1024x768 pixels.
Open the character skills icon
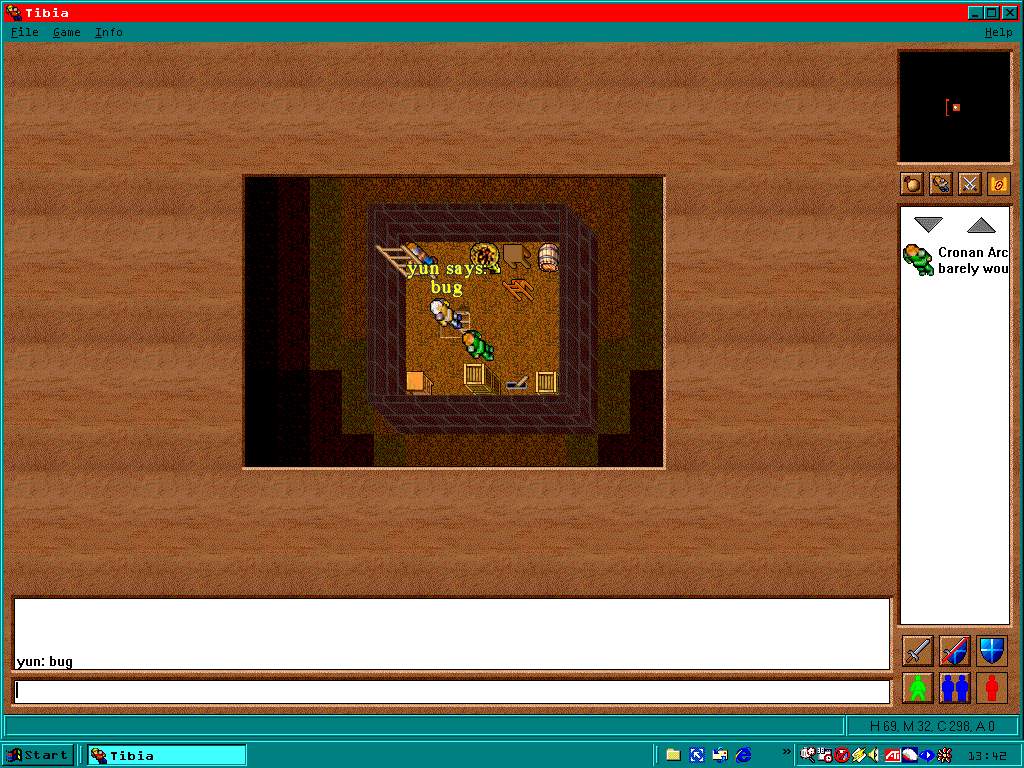[x=941, y=184]
